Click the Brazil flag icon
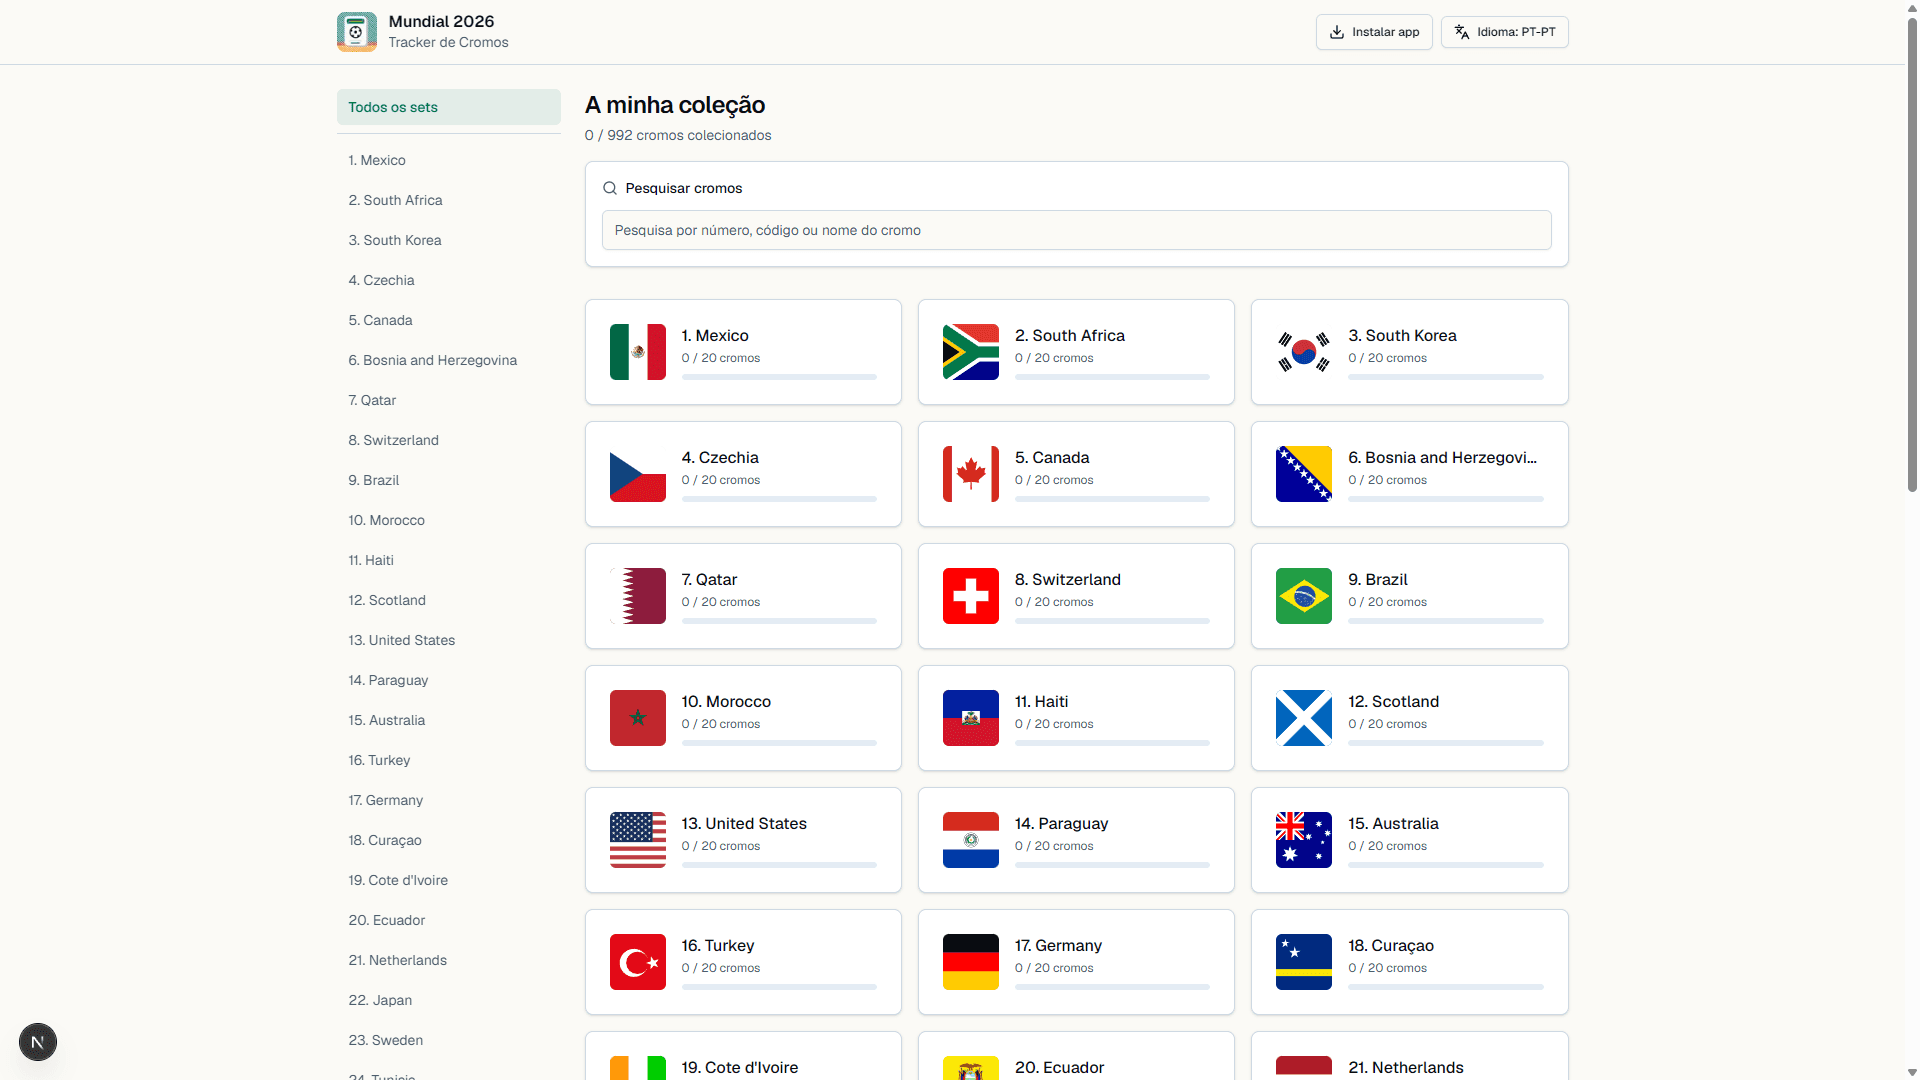The image size is (1920, 1080). point(1304,596)
